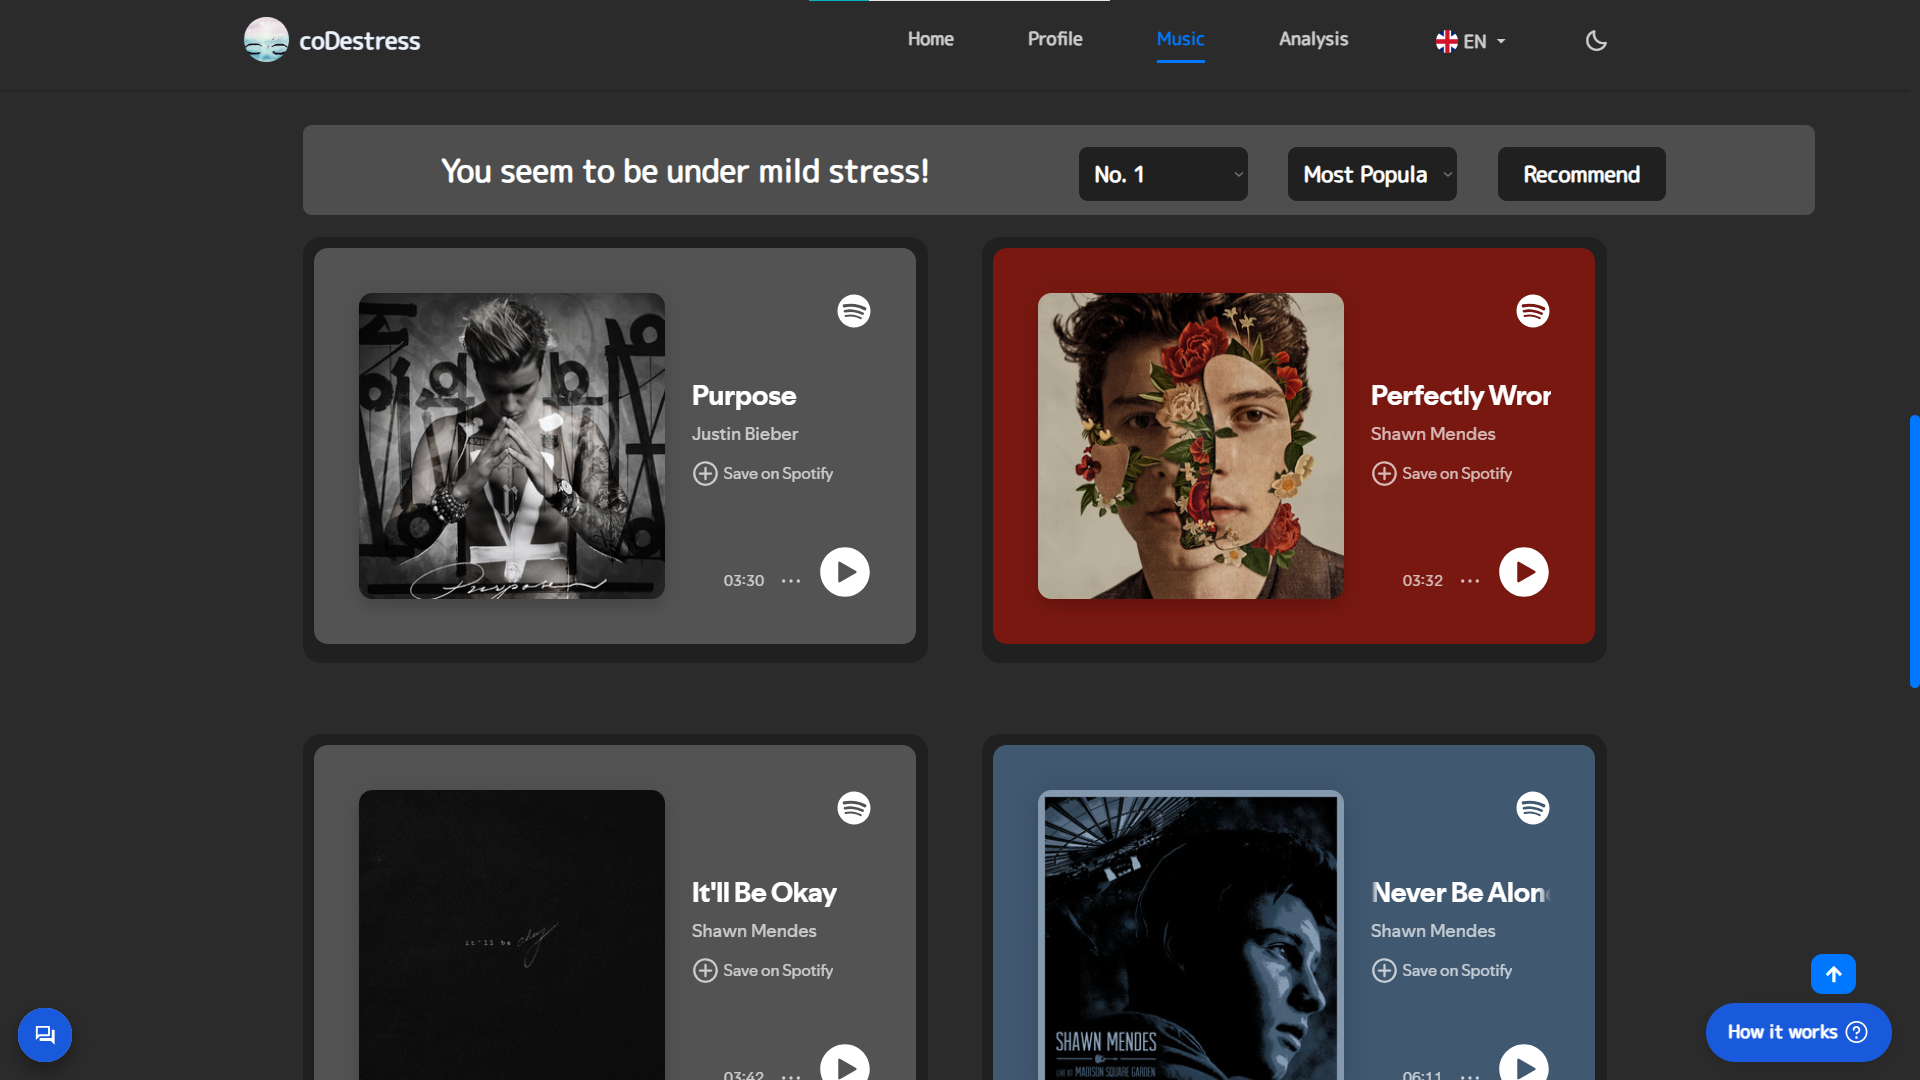Click Spotify logo on Perfectly Wrong card

tap(1532, 311)
